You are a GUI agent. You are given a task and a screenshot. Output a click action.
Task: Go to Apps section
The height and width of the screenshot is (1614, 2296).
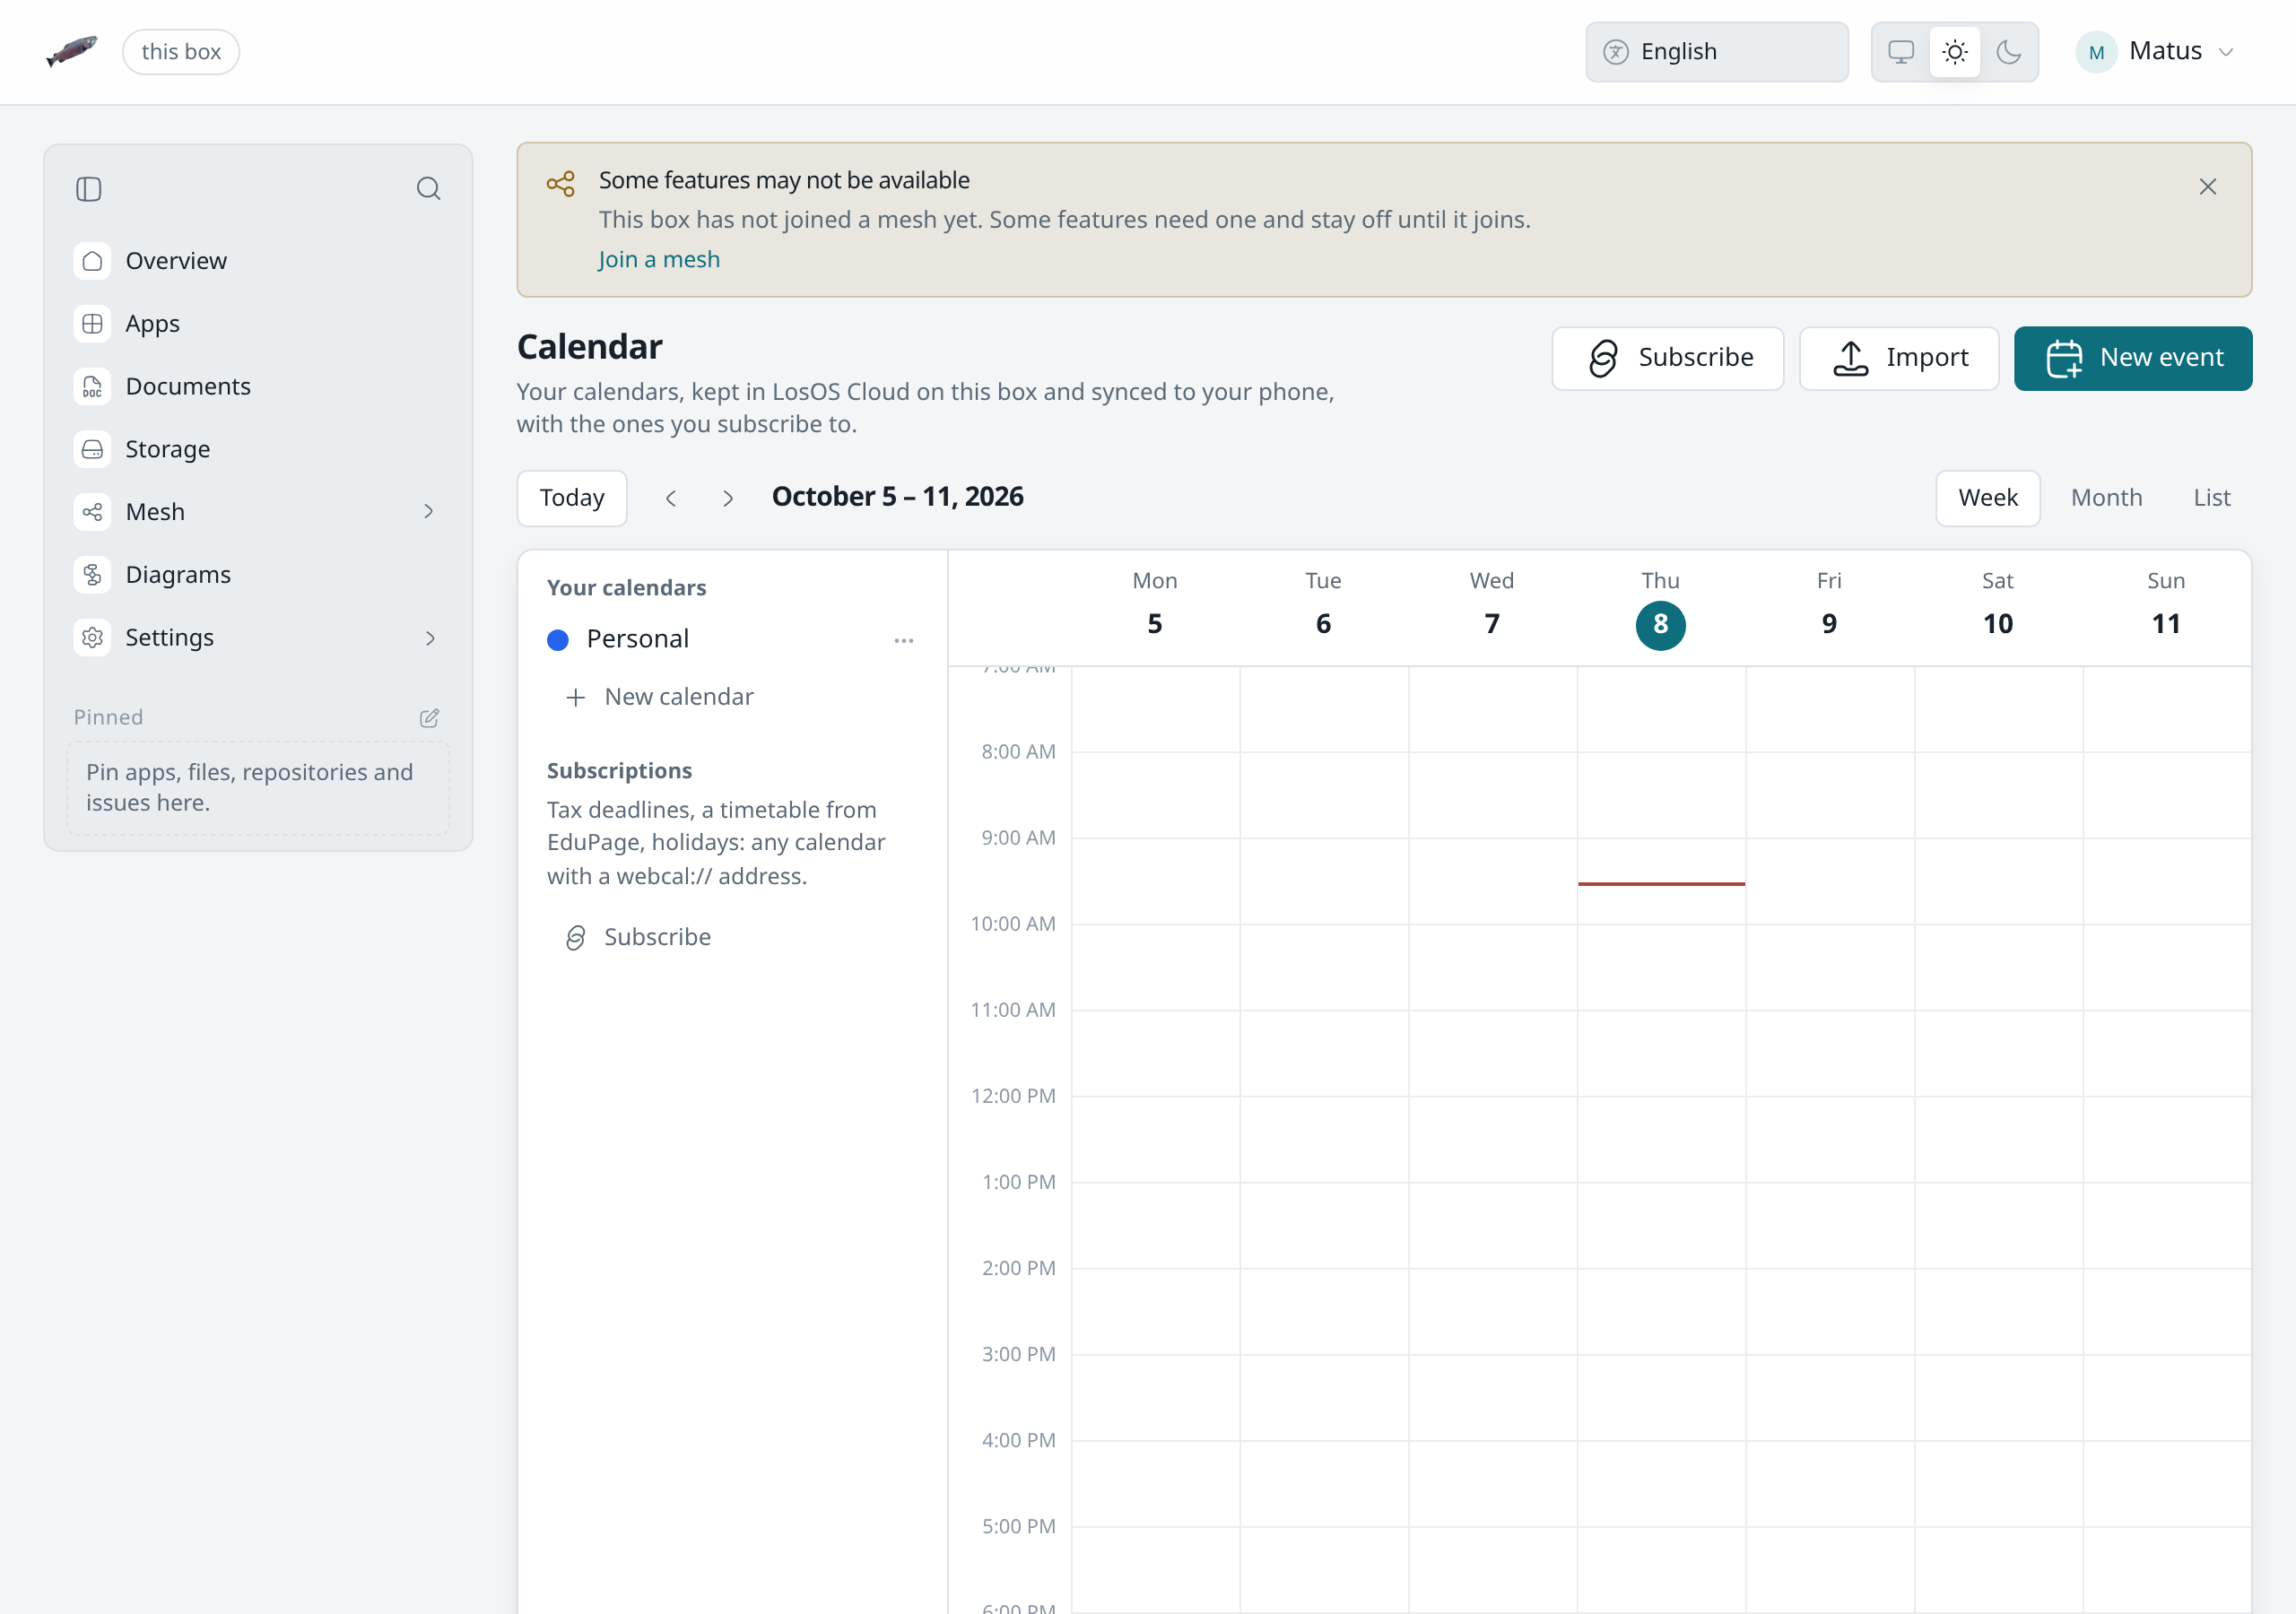pos(258,323)
